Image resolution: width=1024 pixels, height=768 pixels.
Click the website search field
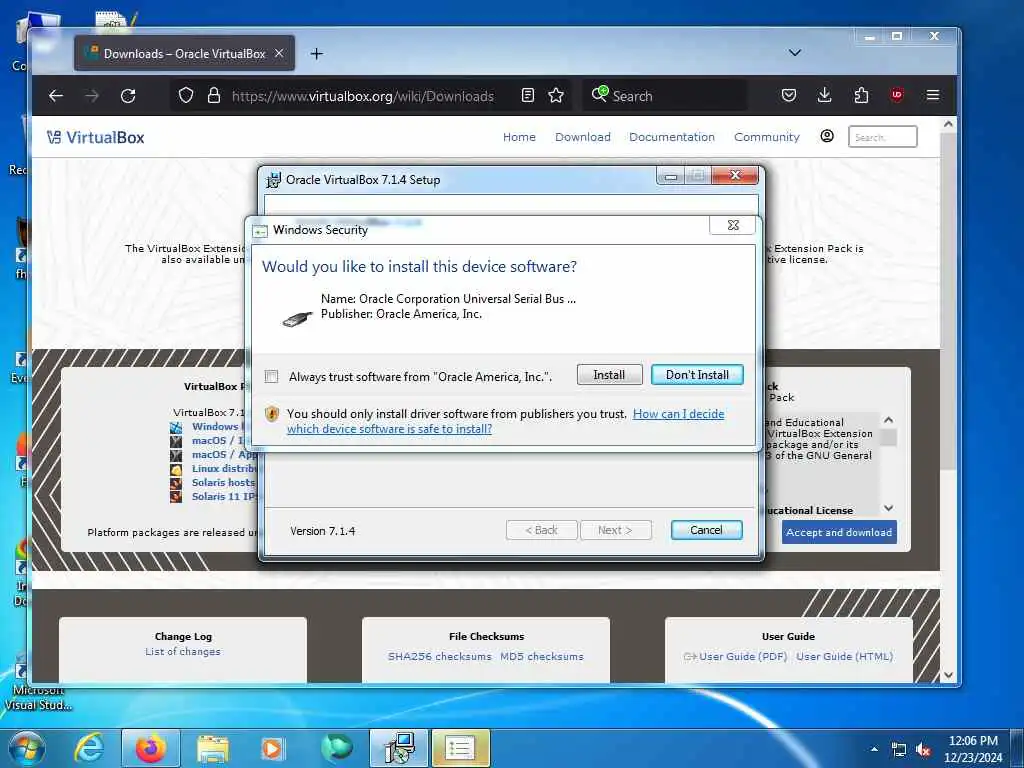[x=882, y=137]
